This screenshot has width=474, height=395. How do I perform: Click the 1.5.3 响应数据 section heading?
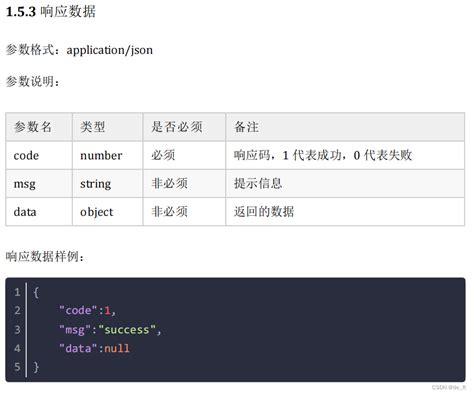click(x=51, y=12)
